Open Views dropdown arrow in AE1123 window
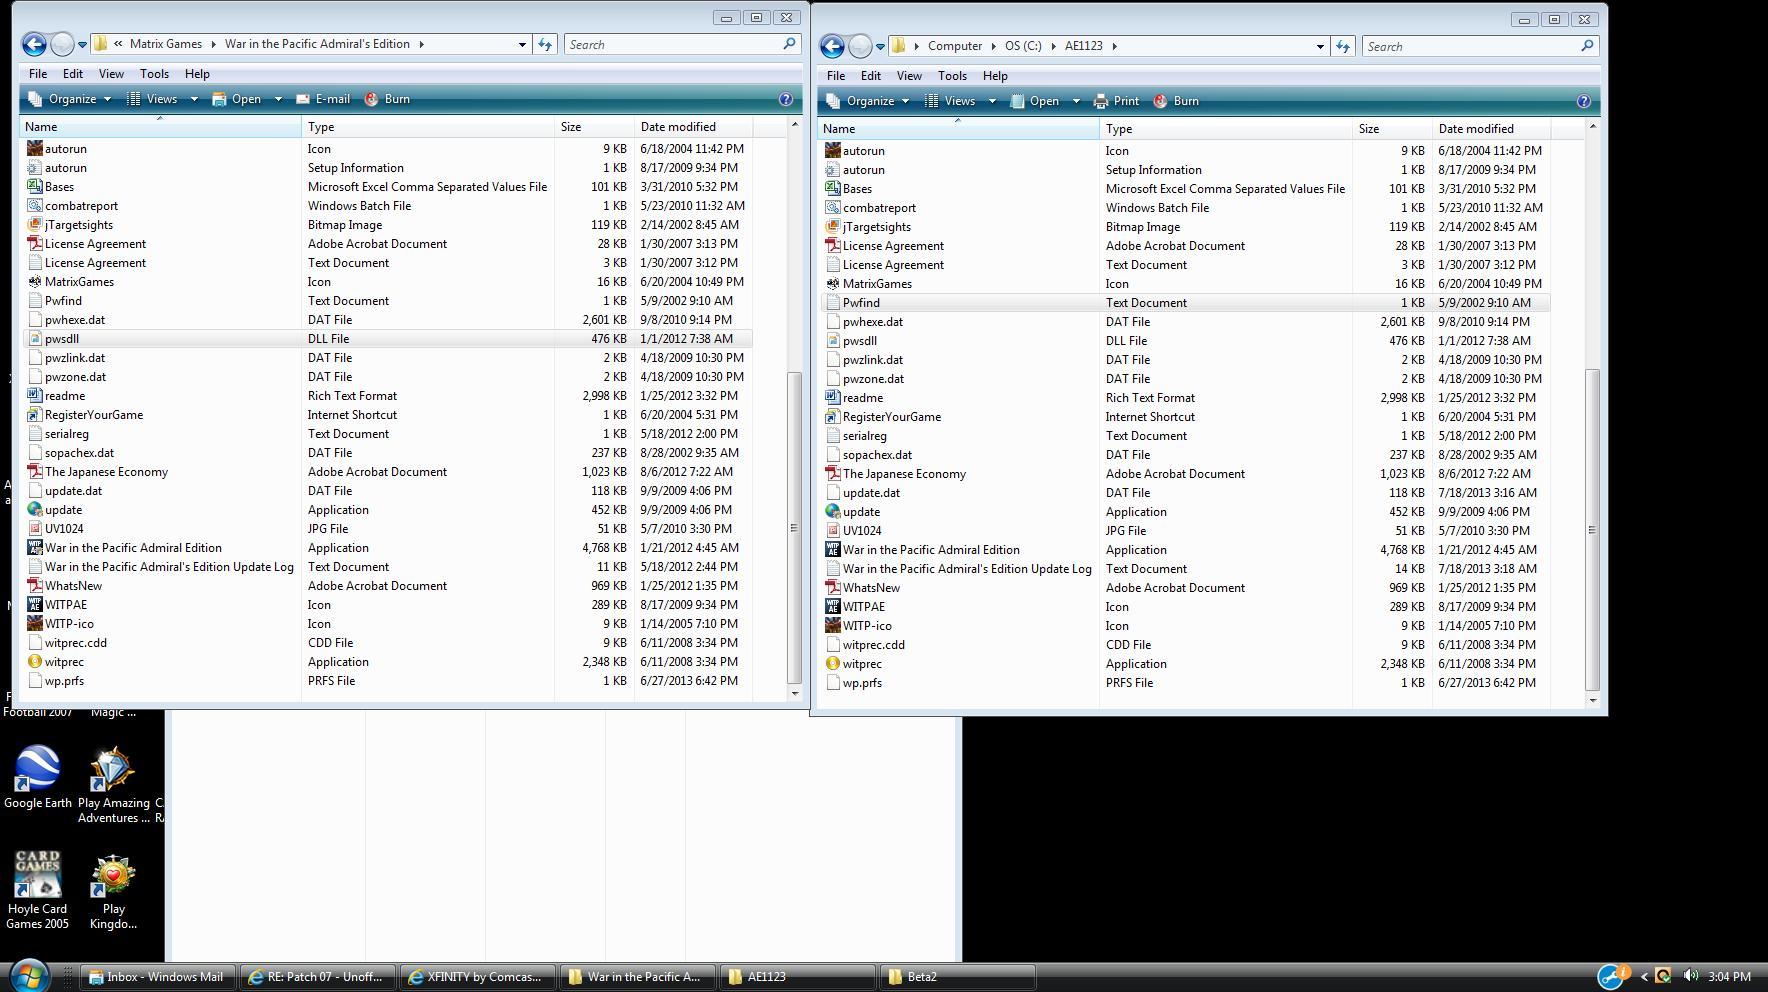 click(992, 101)
